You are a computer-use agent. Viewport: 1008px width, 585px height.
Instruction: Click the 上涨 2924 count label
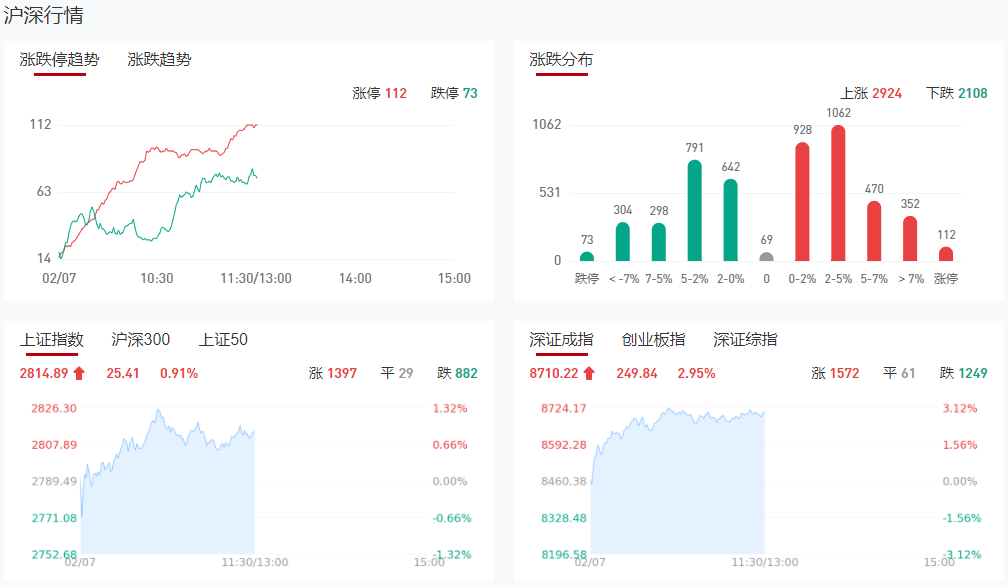[x=872, y=93]
